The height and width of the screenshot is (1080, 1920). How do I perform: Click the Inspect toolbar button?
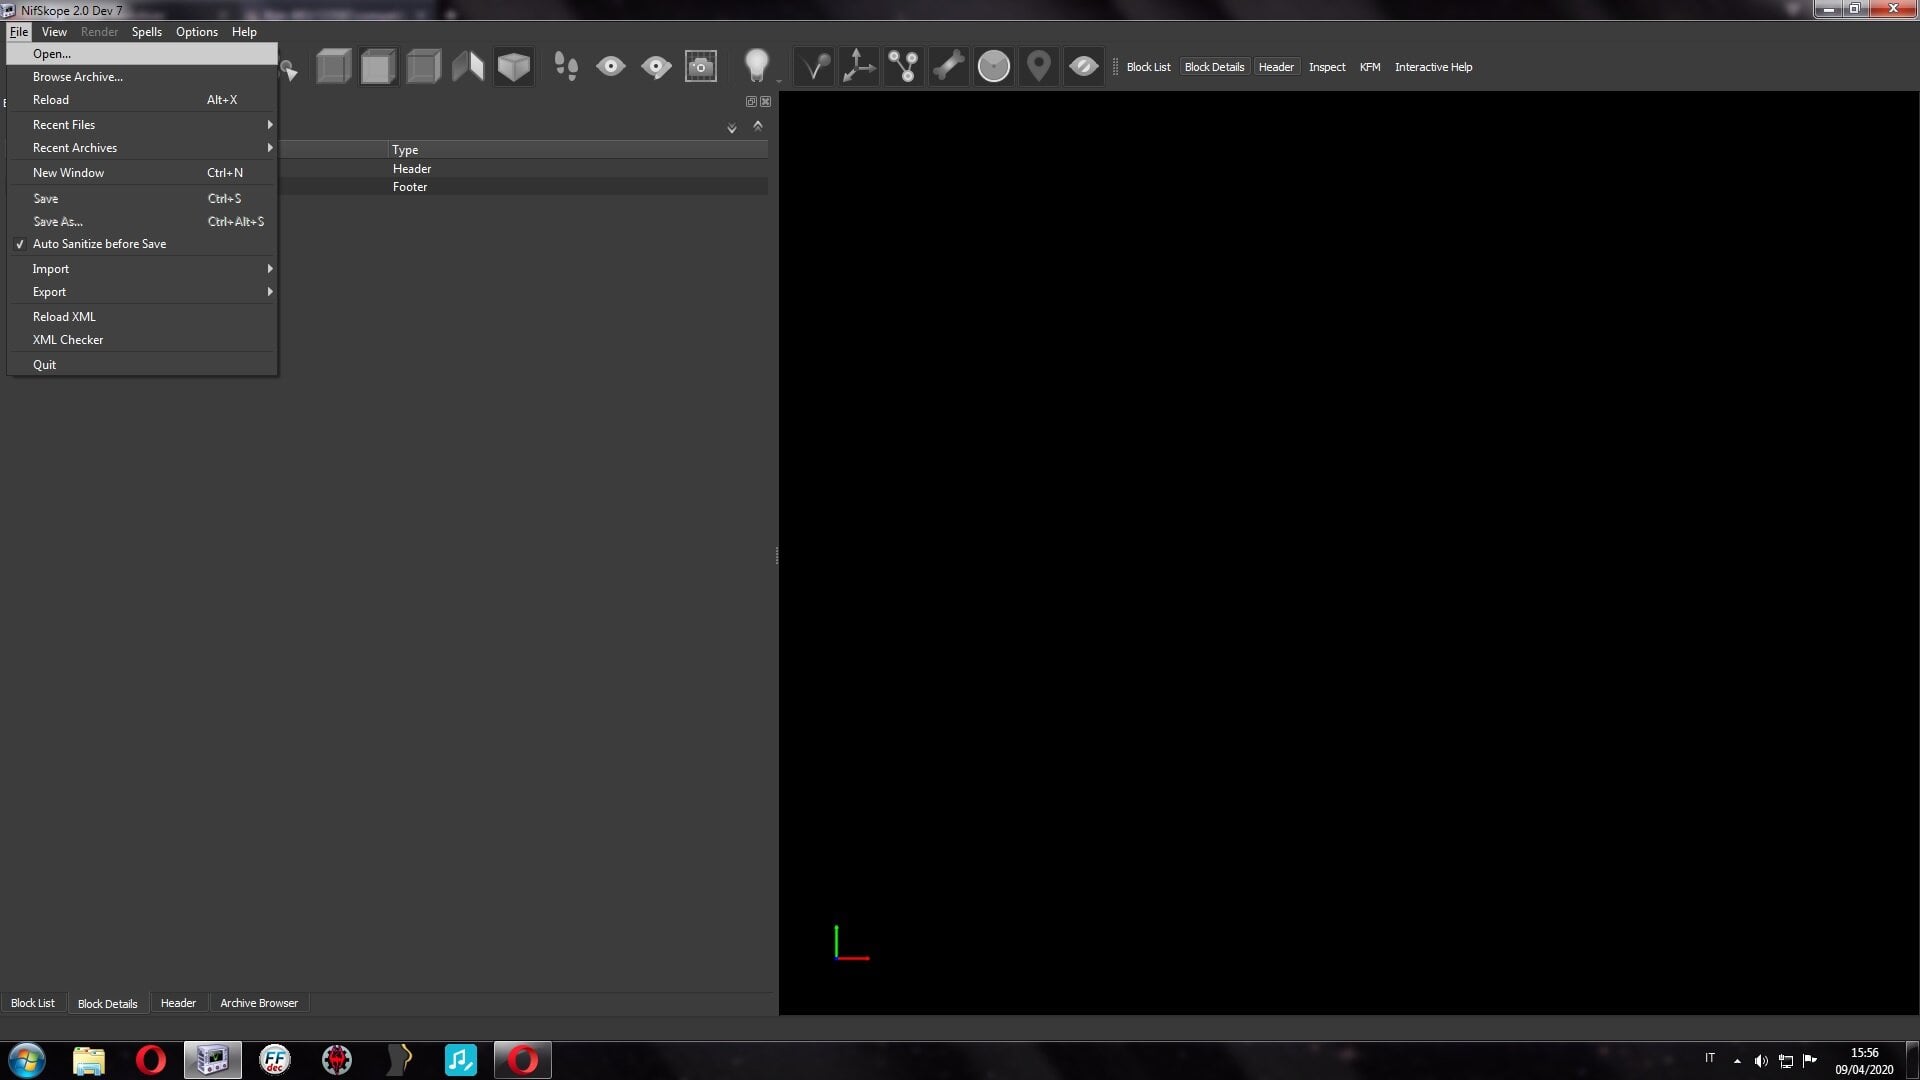click(x=1327, y=67)
